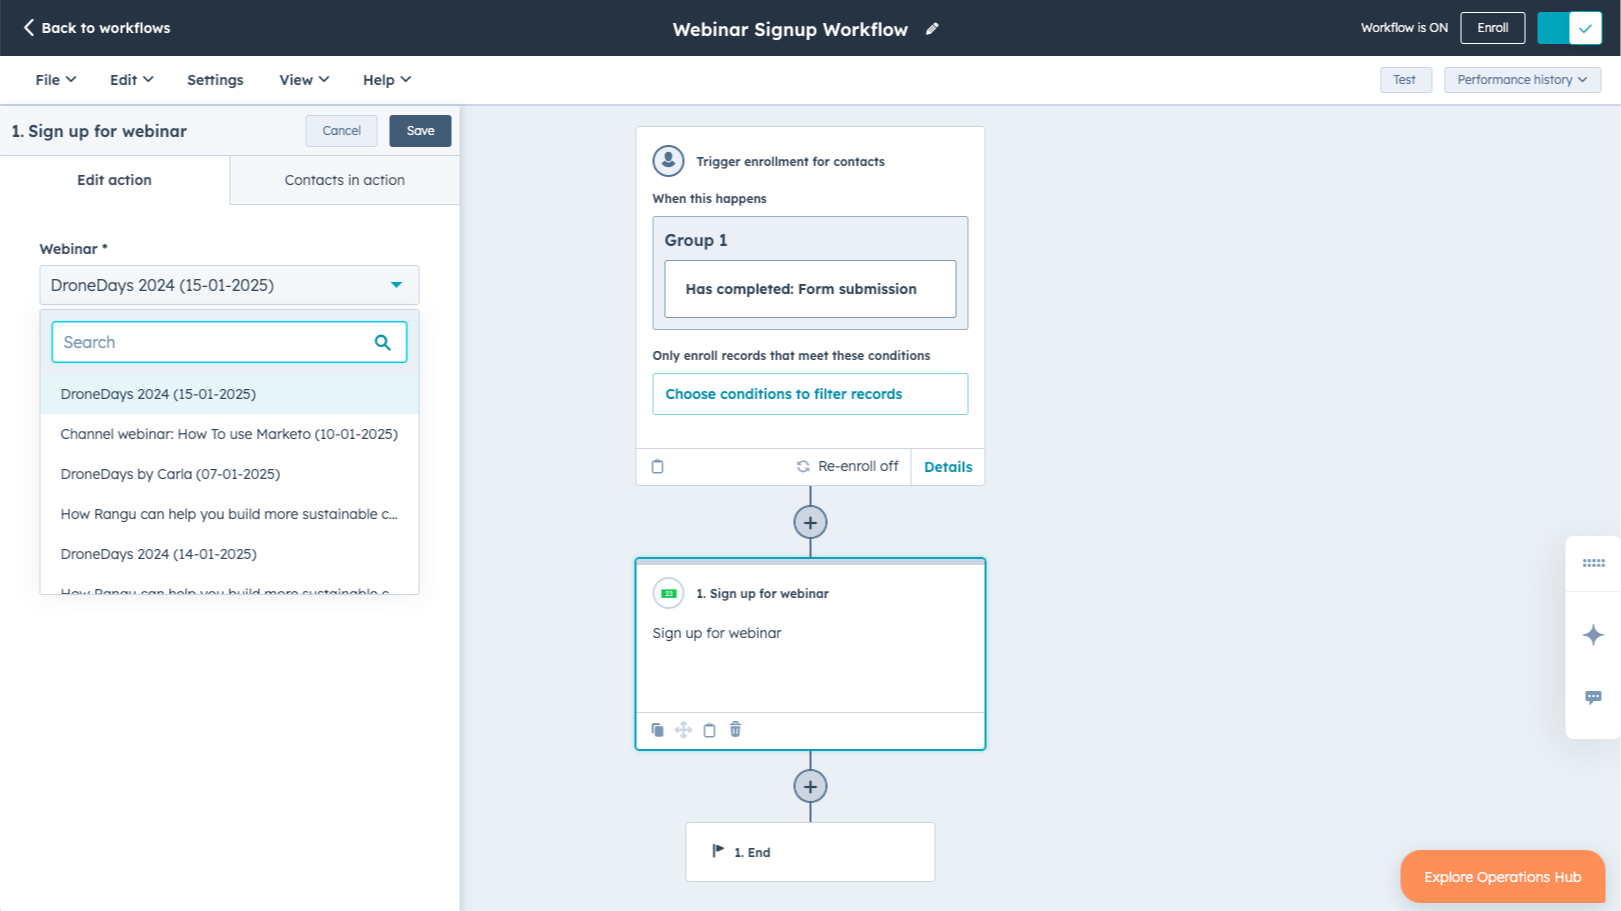The image size is (1621, 911).
Task: Click the clipboard icon in trigger card footer
Action: (657, 467)
